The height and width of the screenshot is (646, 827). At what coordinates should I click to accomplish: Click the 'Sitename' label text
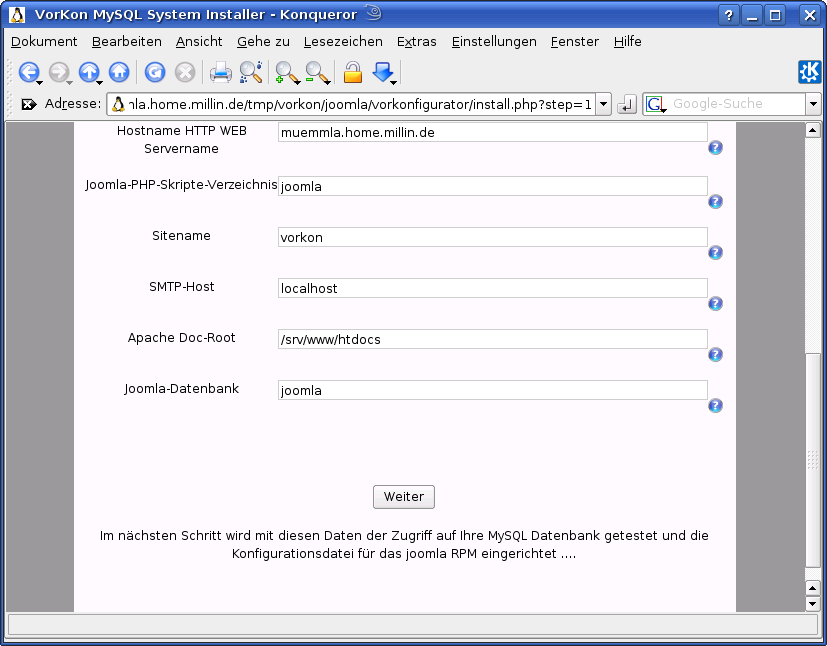[x=181, y=236]
